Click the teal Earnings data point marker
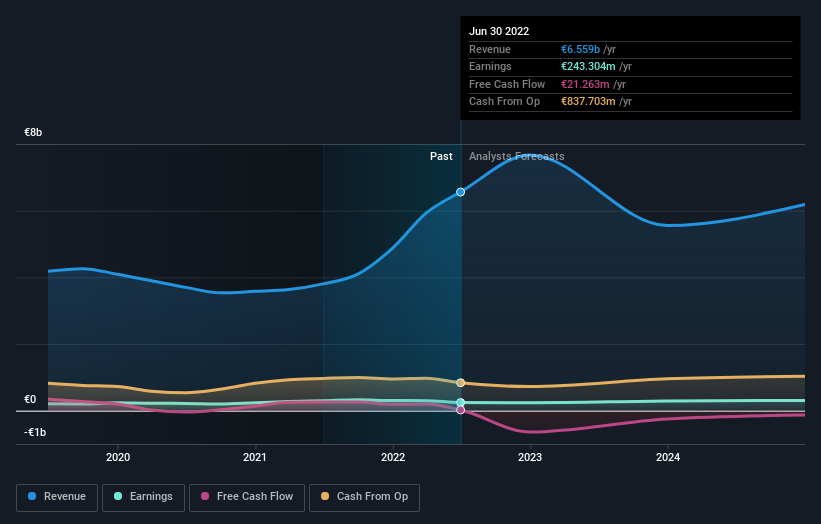 [460, 403]
